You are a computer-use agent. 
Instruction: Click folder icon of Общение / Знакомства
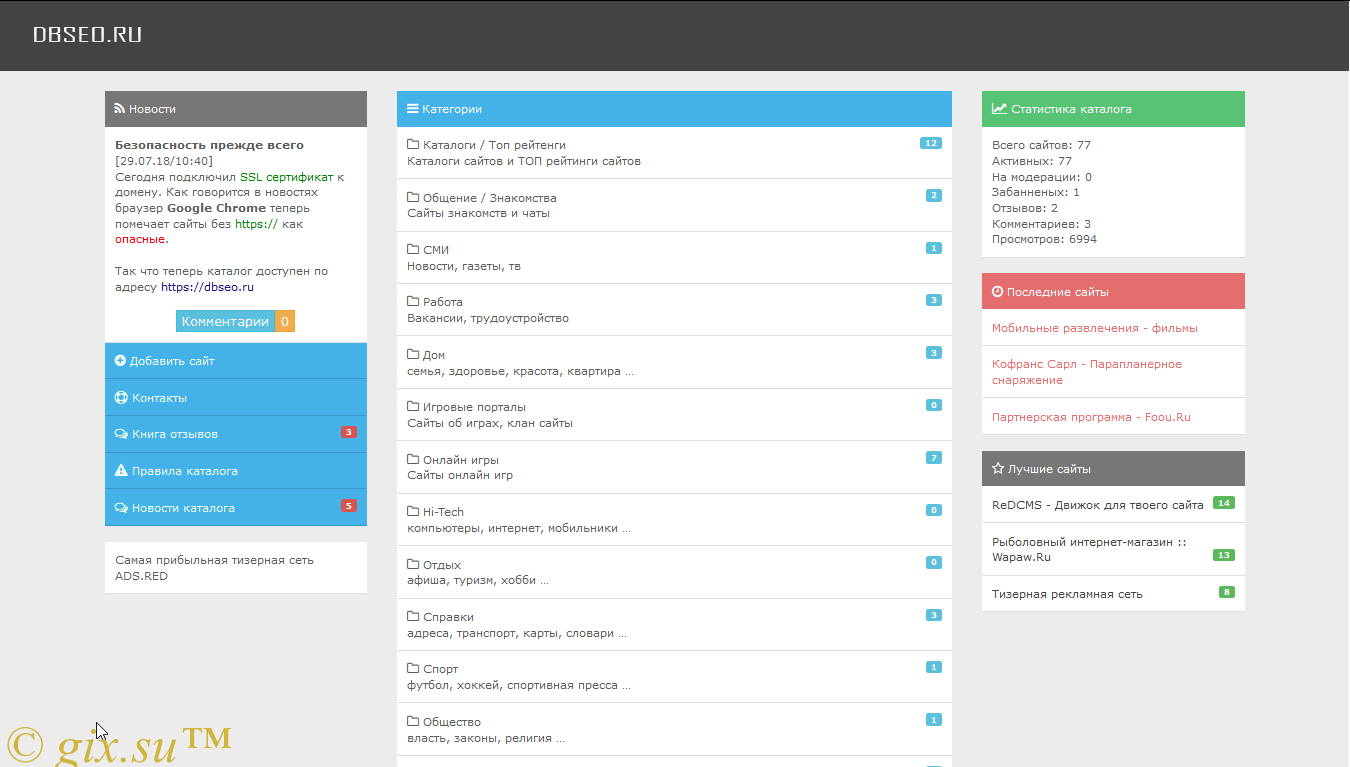point(413,198)
